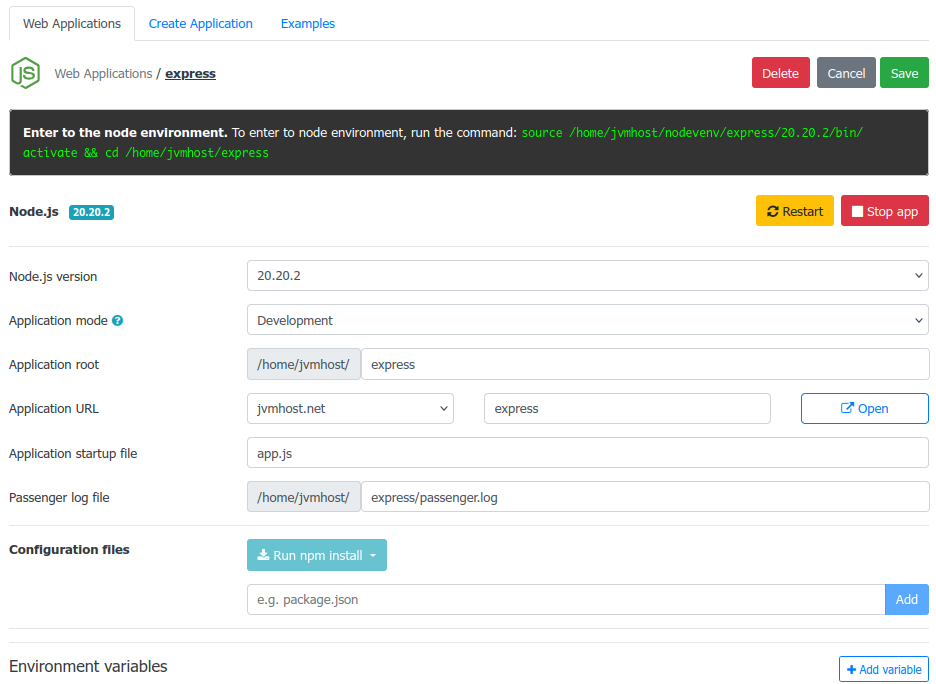Expand the Application mode dropdown

pos(587,320)
